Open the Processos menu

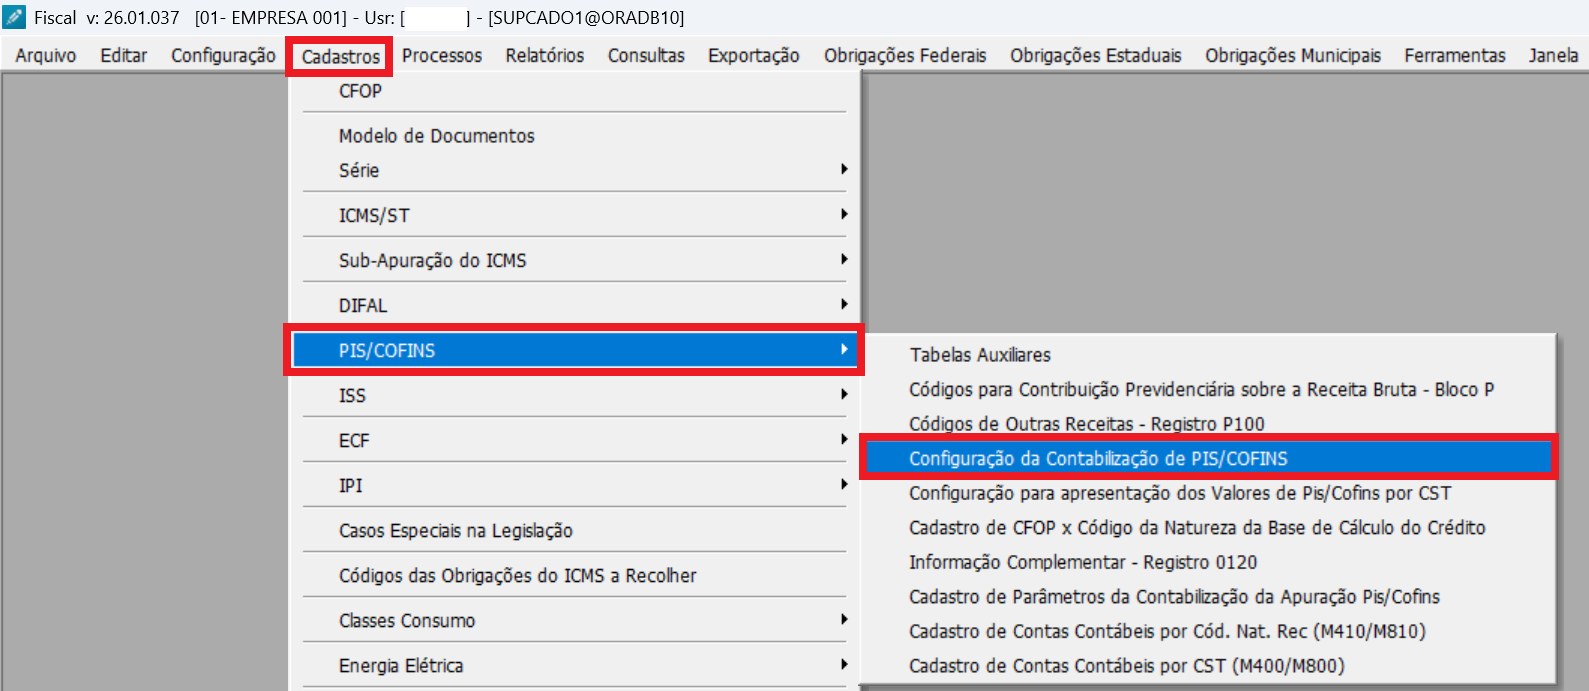point(442,55)
